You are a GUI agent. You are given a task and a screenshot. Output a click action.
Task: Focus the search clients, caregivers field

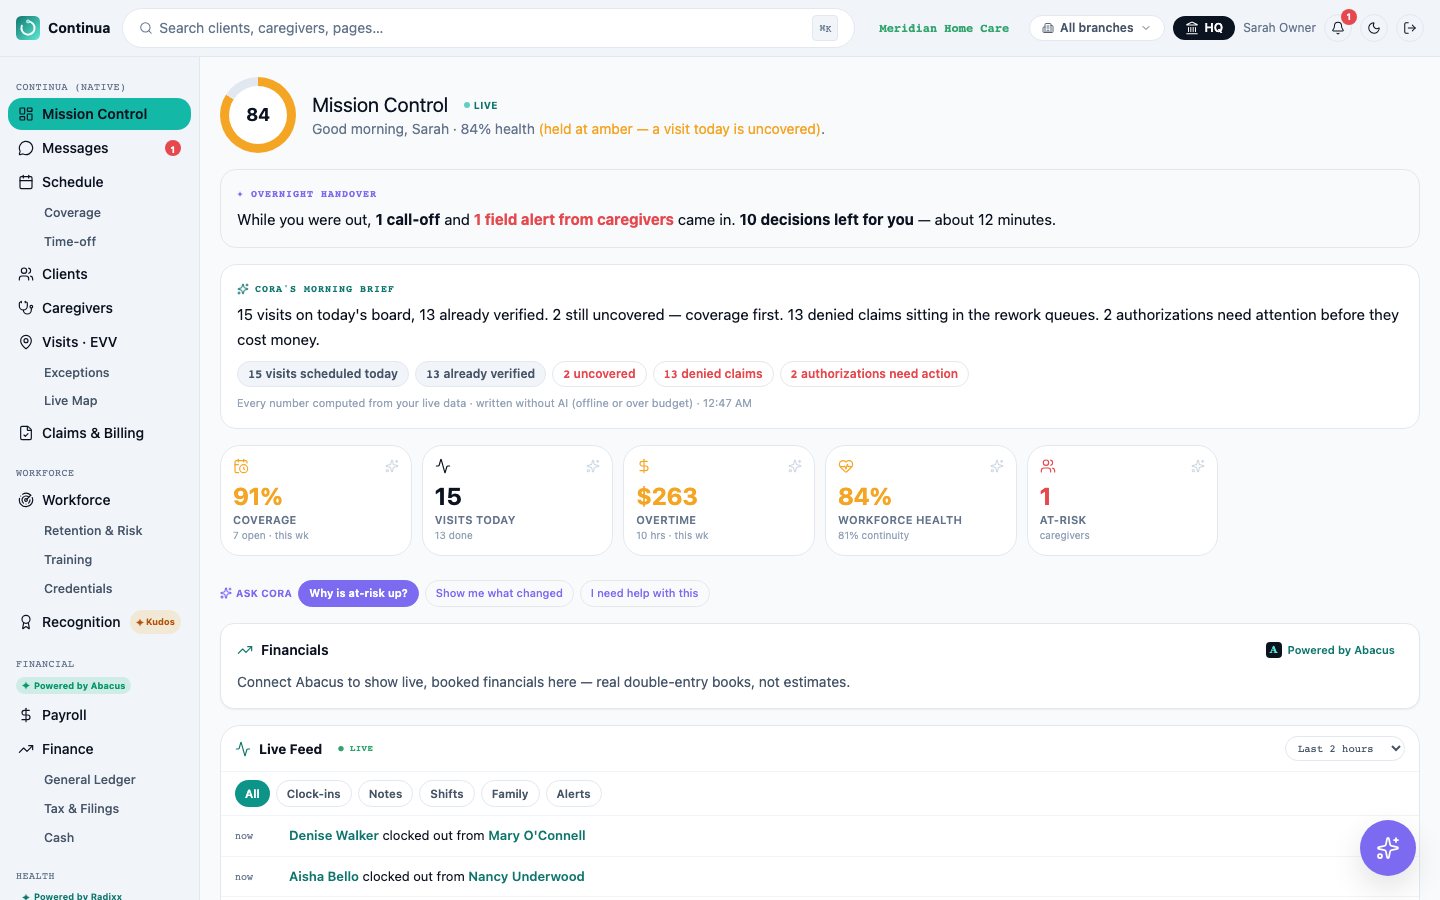point(488,28)
